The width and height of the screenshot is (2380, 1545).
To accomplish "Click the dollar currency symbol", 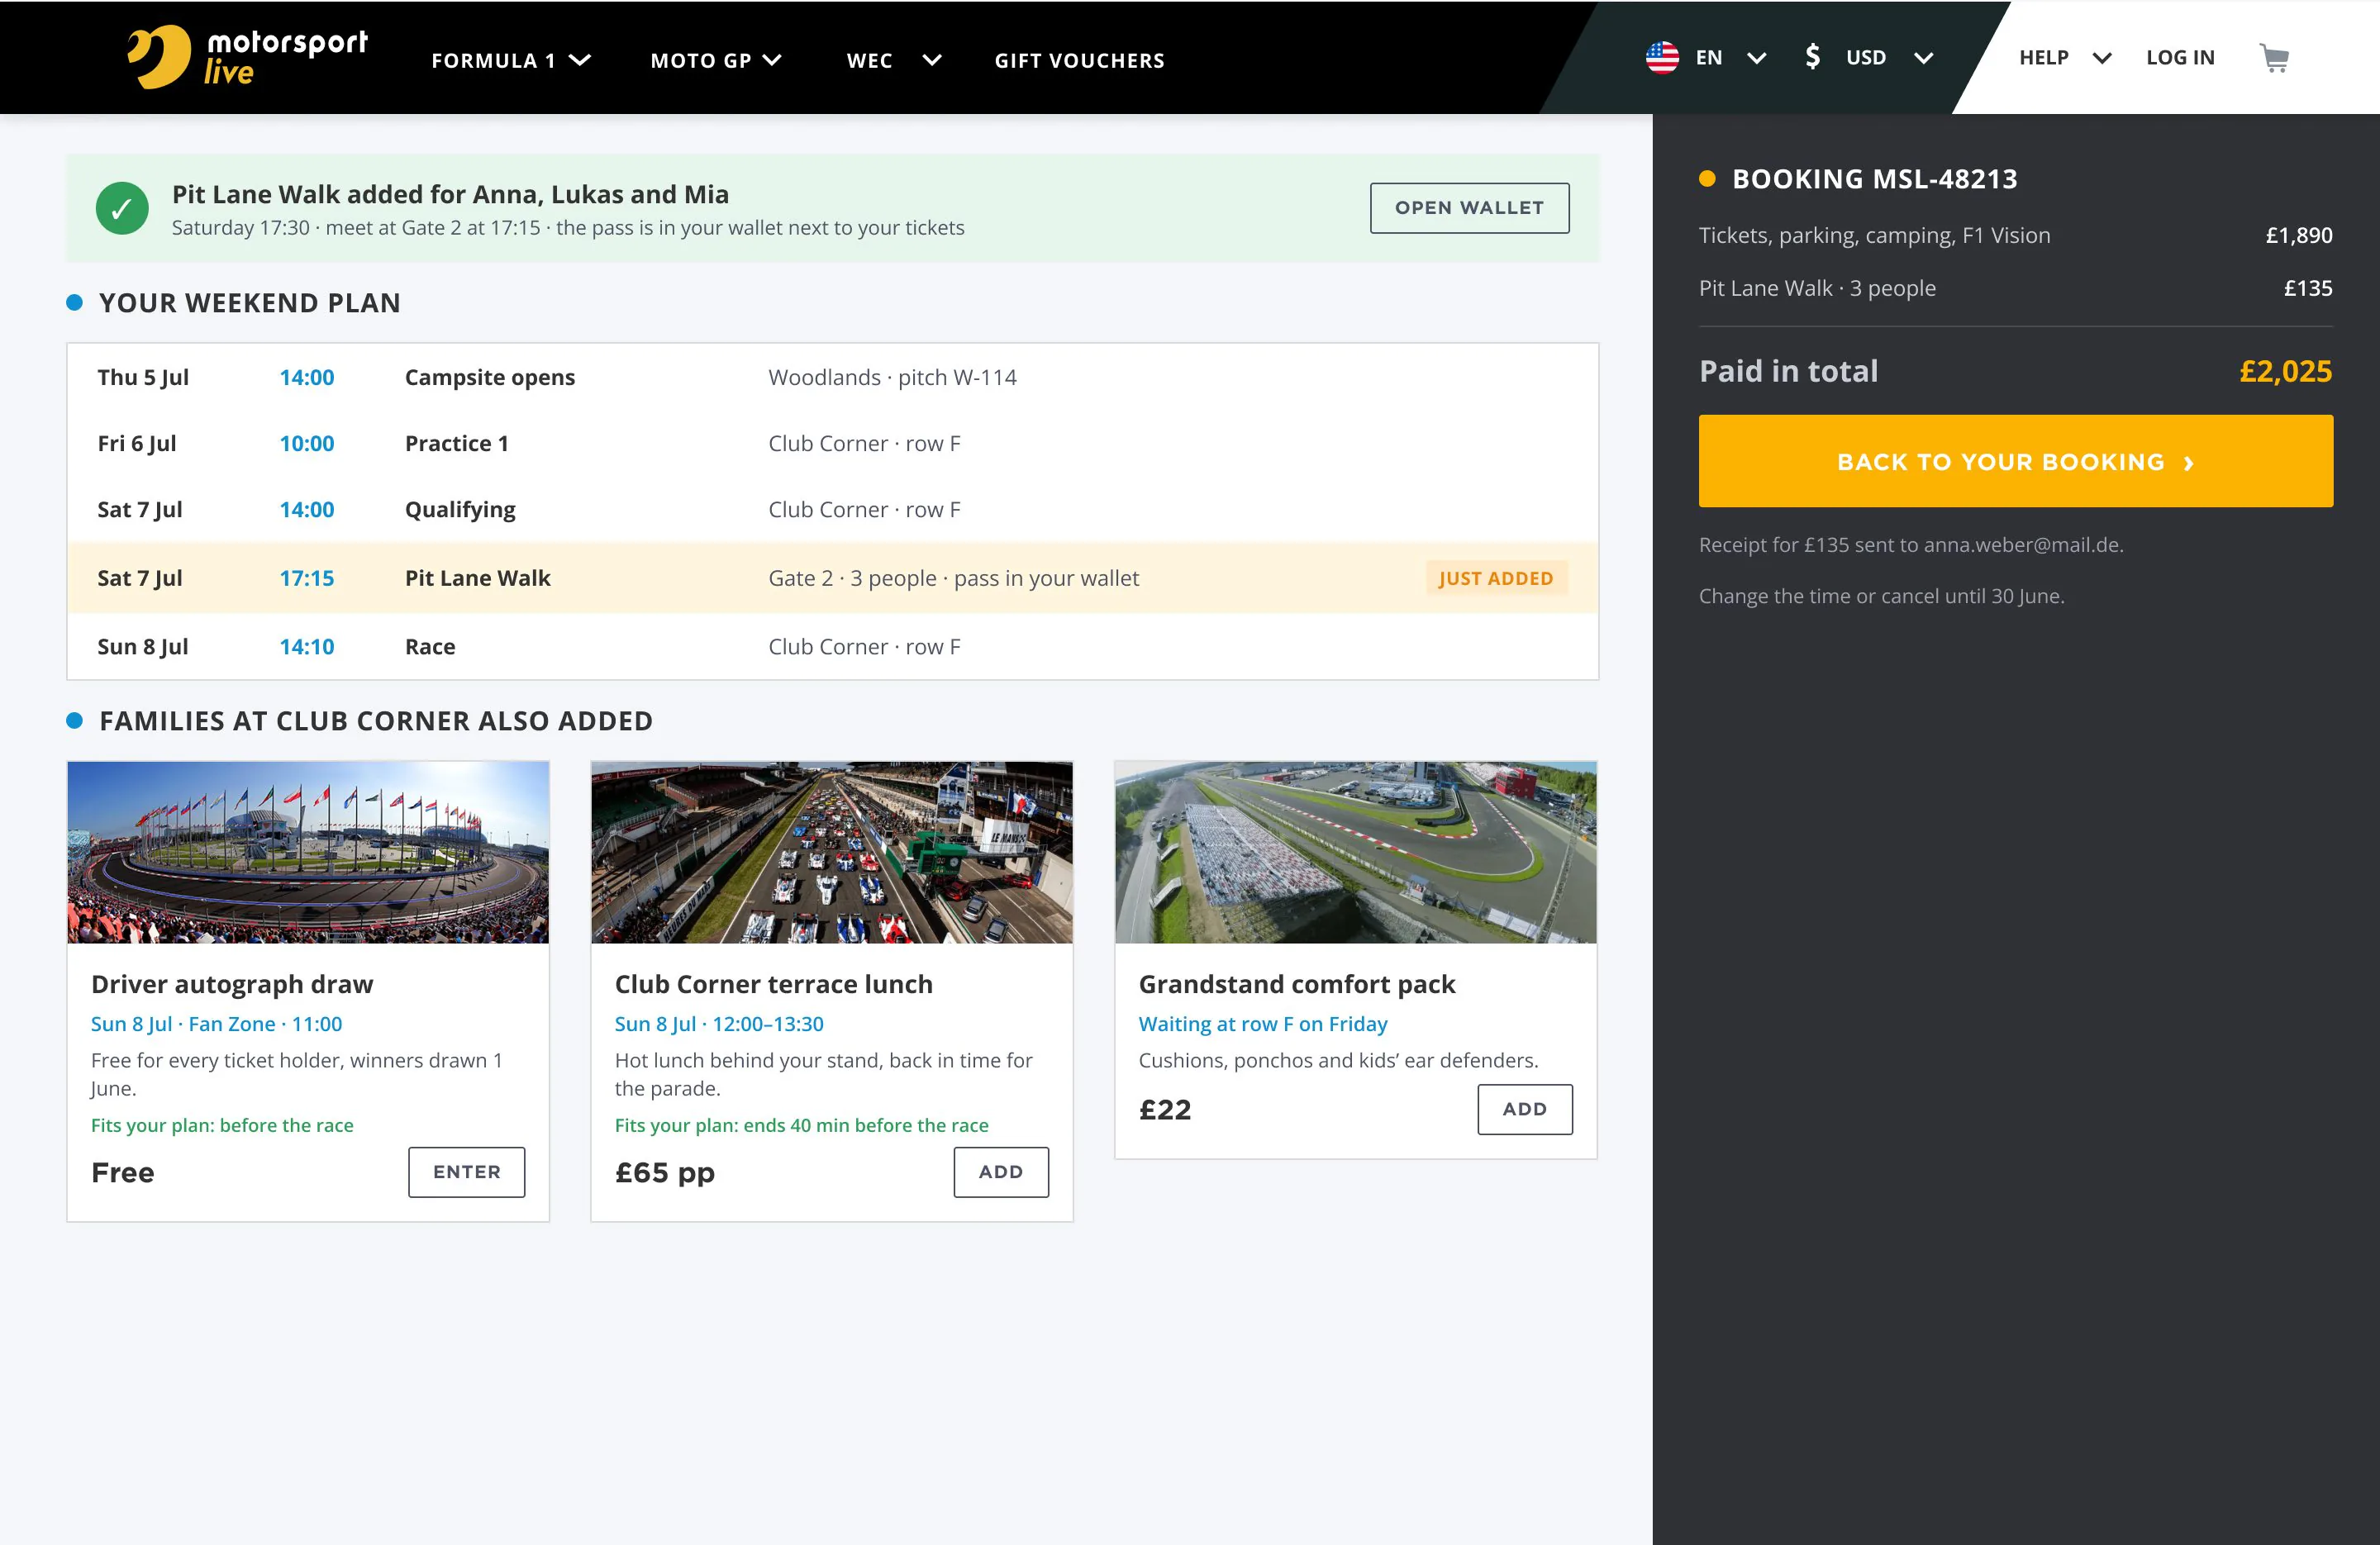I will click(x=1812, y=57).
